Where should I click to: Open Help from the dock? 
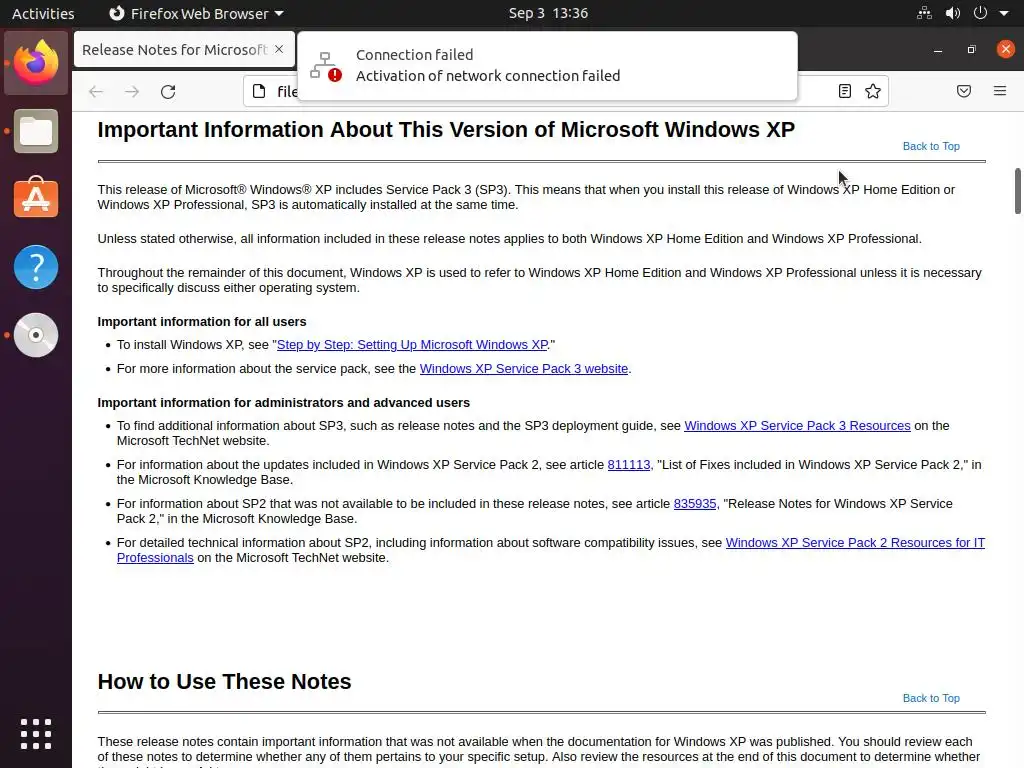pyautogui.click(x=36, y=266)
